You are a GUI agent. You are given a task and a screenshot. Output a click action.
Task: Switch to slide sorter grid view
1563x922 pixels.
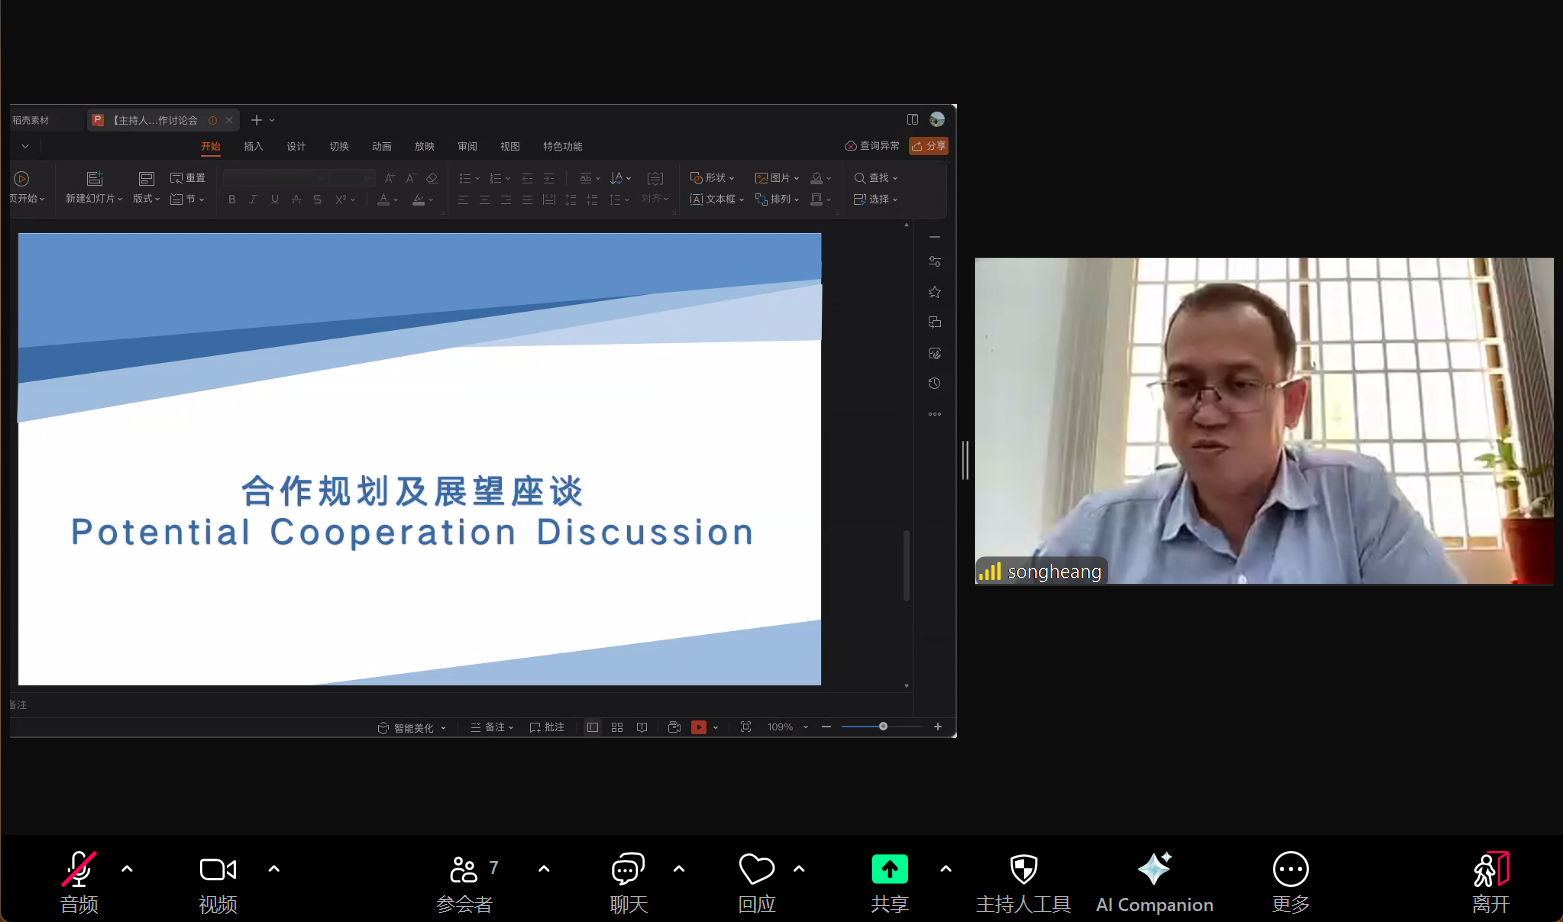point(617,727)
